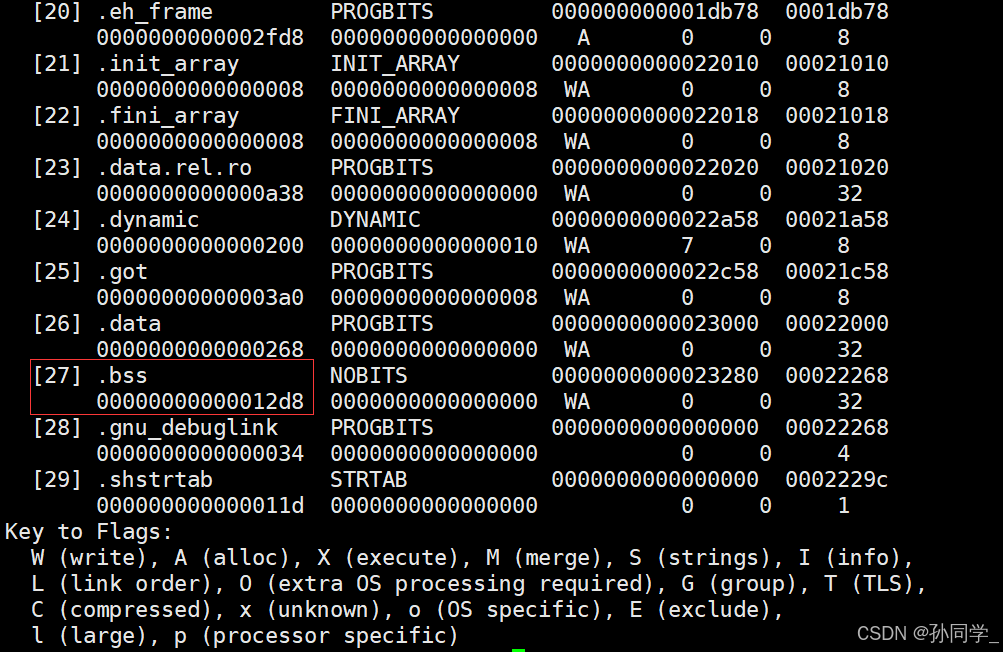Select the .got section name
The image size is (1003, 652).
click(x=122, y=273)
